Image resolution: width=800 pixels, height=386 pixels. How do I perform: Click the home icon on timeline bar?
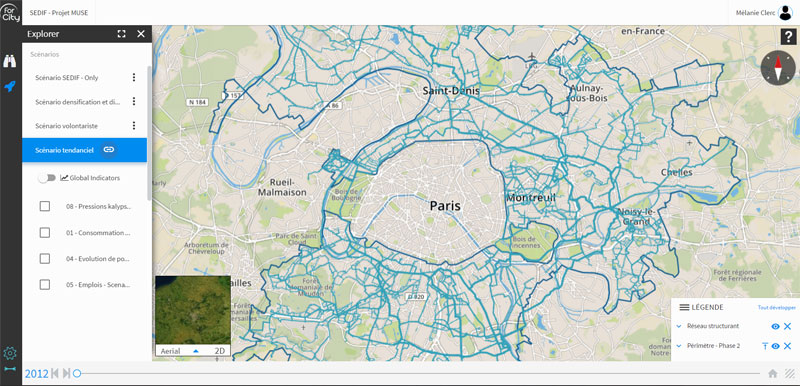click(x=772, y=374)
